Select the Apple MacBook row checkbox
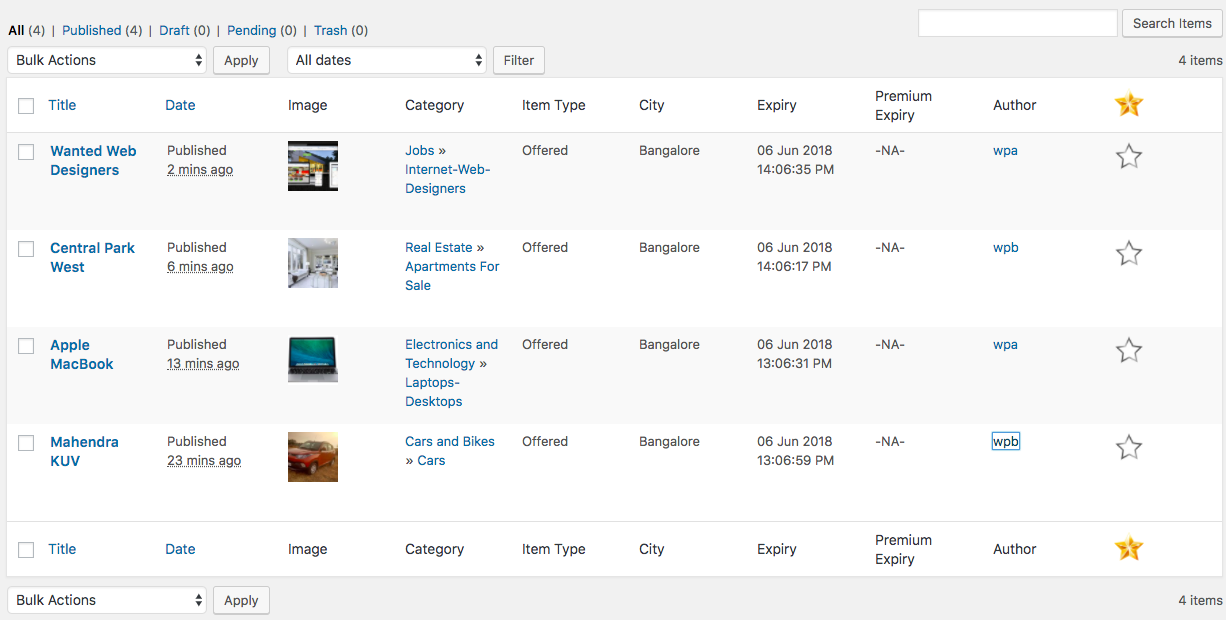The image size is (1226, 620). click(26, 346)
